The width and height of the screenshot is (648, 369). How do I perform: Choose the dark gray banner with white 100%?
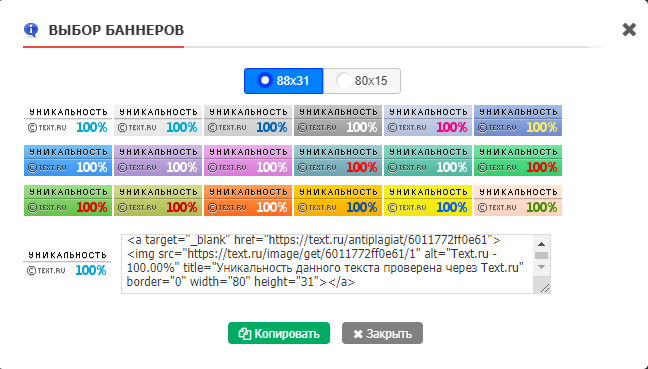(x=338, y=120)
